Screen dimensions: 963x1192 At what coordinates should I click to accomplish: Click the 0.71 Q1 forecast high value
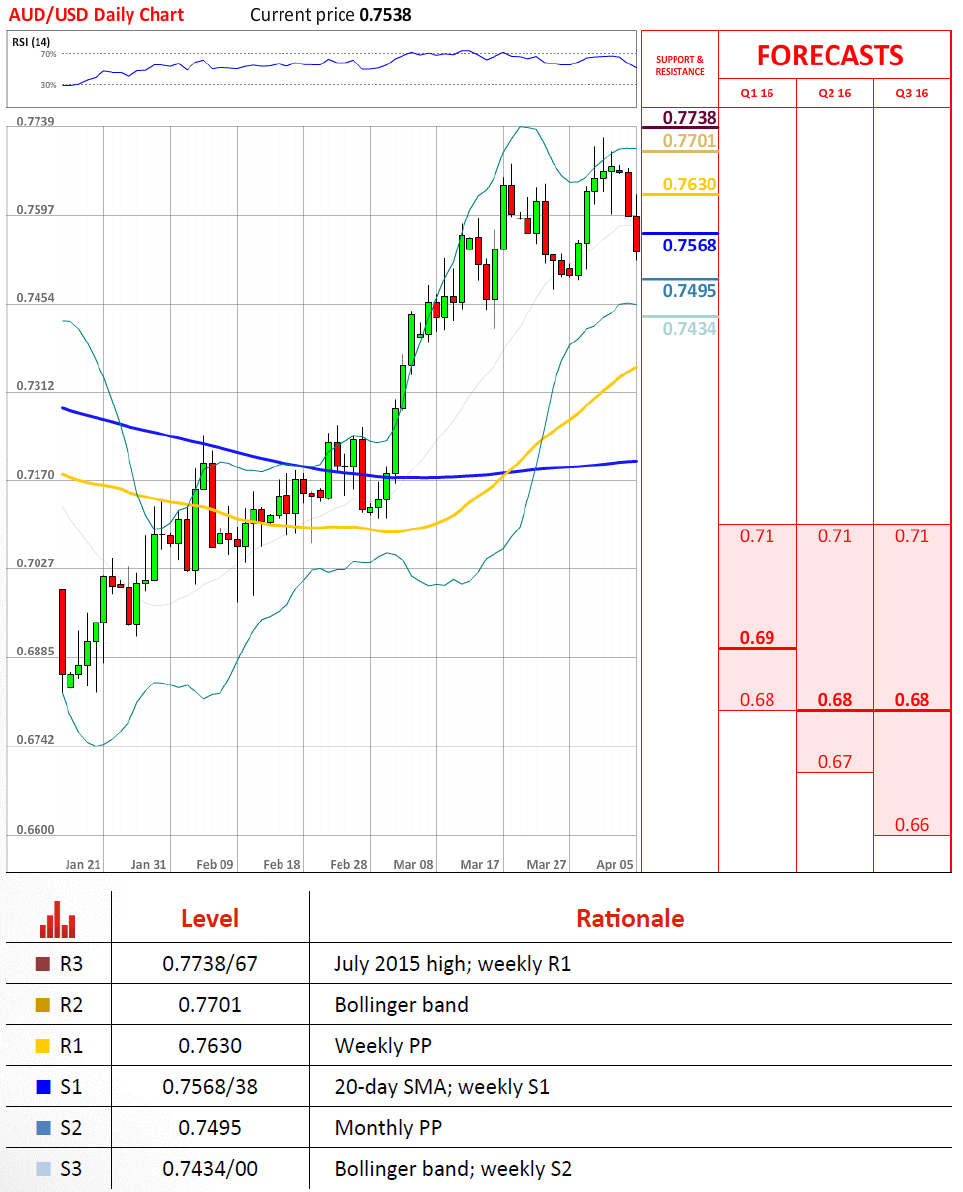coord(757,536)
